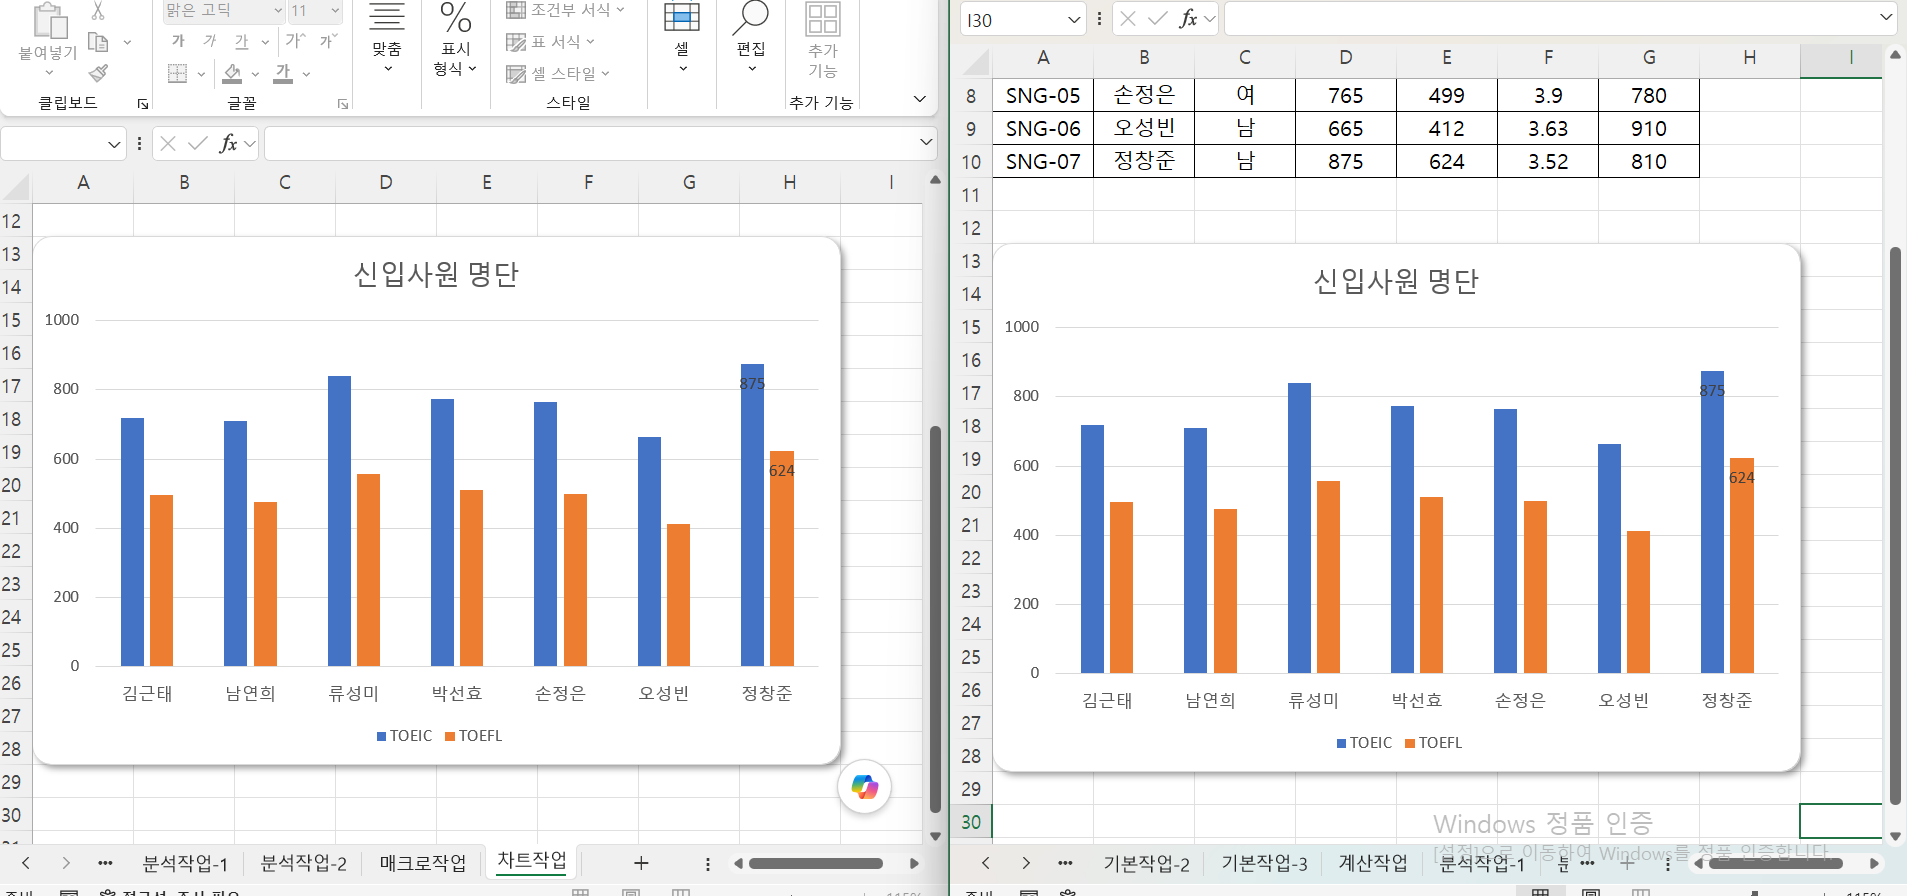
Task: Click the copy icon in the clipboard group
Action: coord(98,42)
